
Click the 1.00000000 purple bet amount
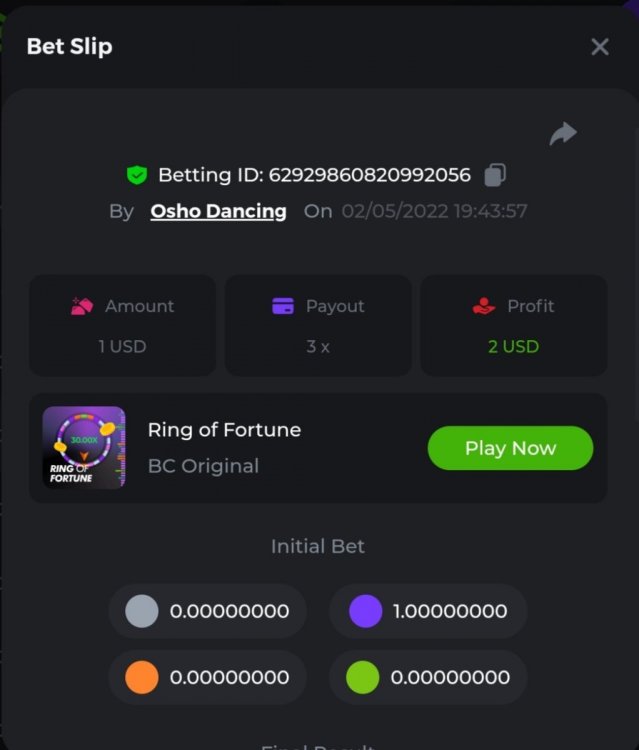(450, 611)
